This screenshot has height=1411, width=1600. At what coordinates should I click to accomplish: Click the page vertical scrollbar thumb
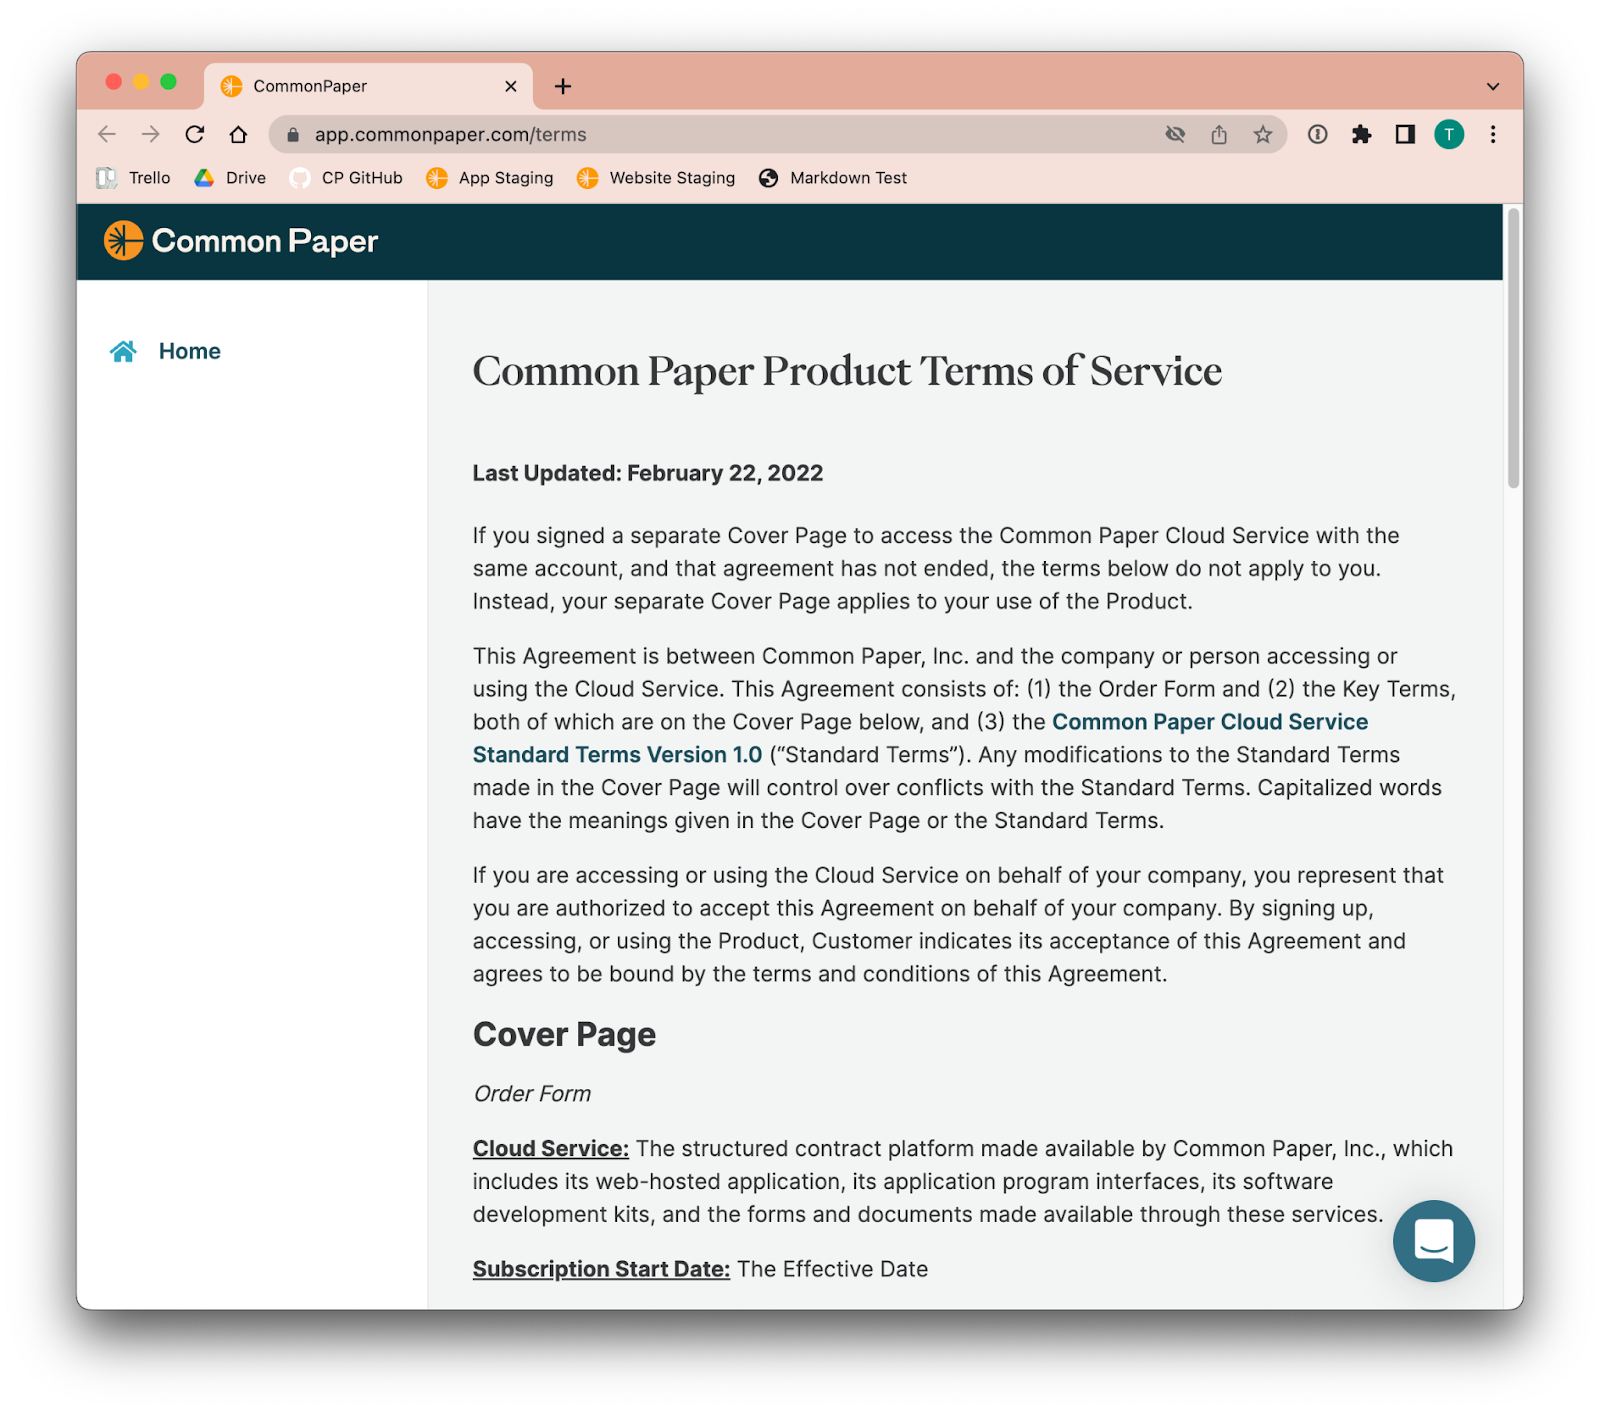point(1513,347)
